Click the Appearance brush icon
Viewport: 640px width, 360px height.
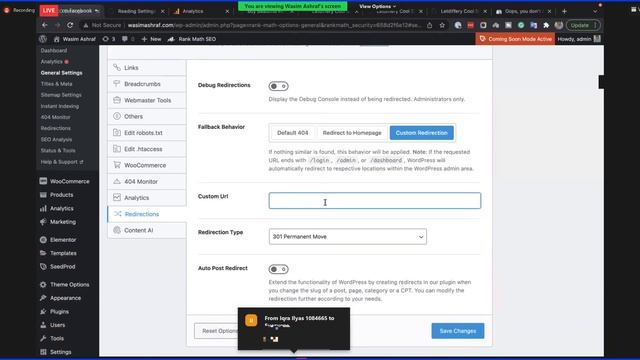click(x=43, y=298)
